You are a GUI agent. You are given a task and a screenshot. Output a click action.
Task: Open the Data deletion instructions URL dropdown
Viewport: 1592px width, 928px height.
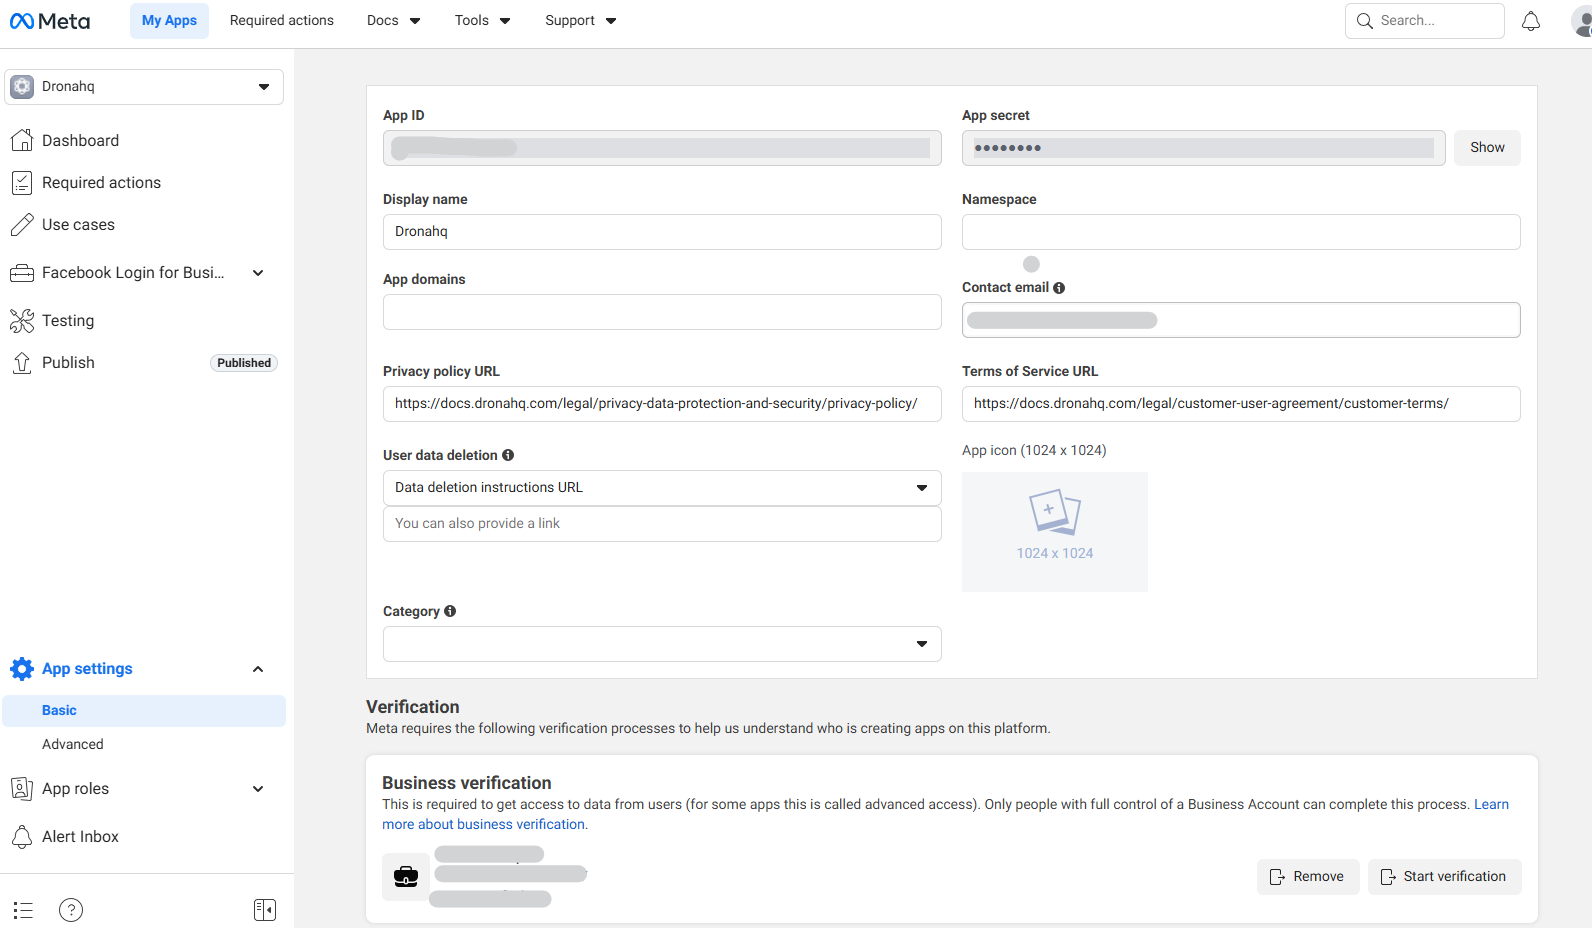pyautogui.click(x=661, y=488)
